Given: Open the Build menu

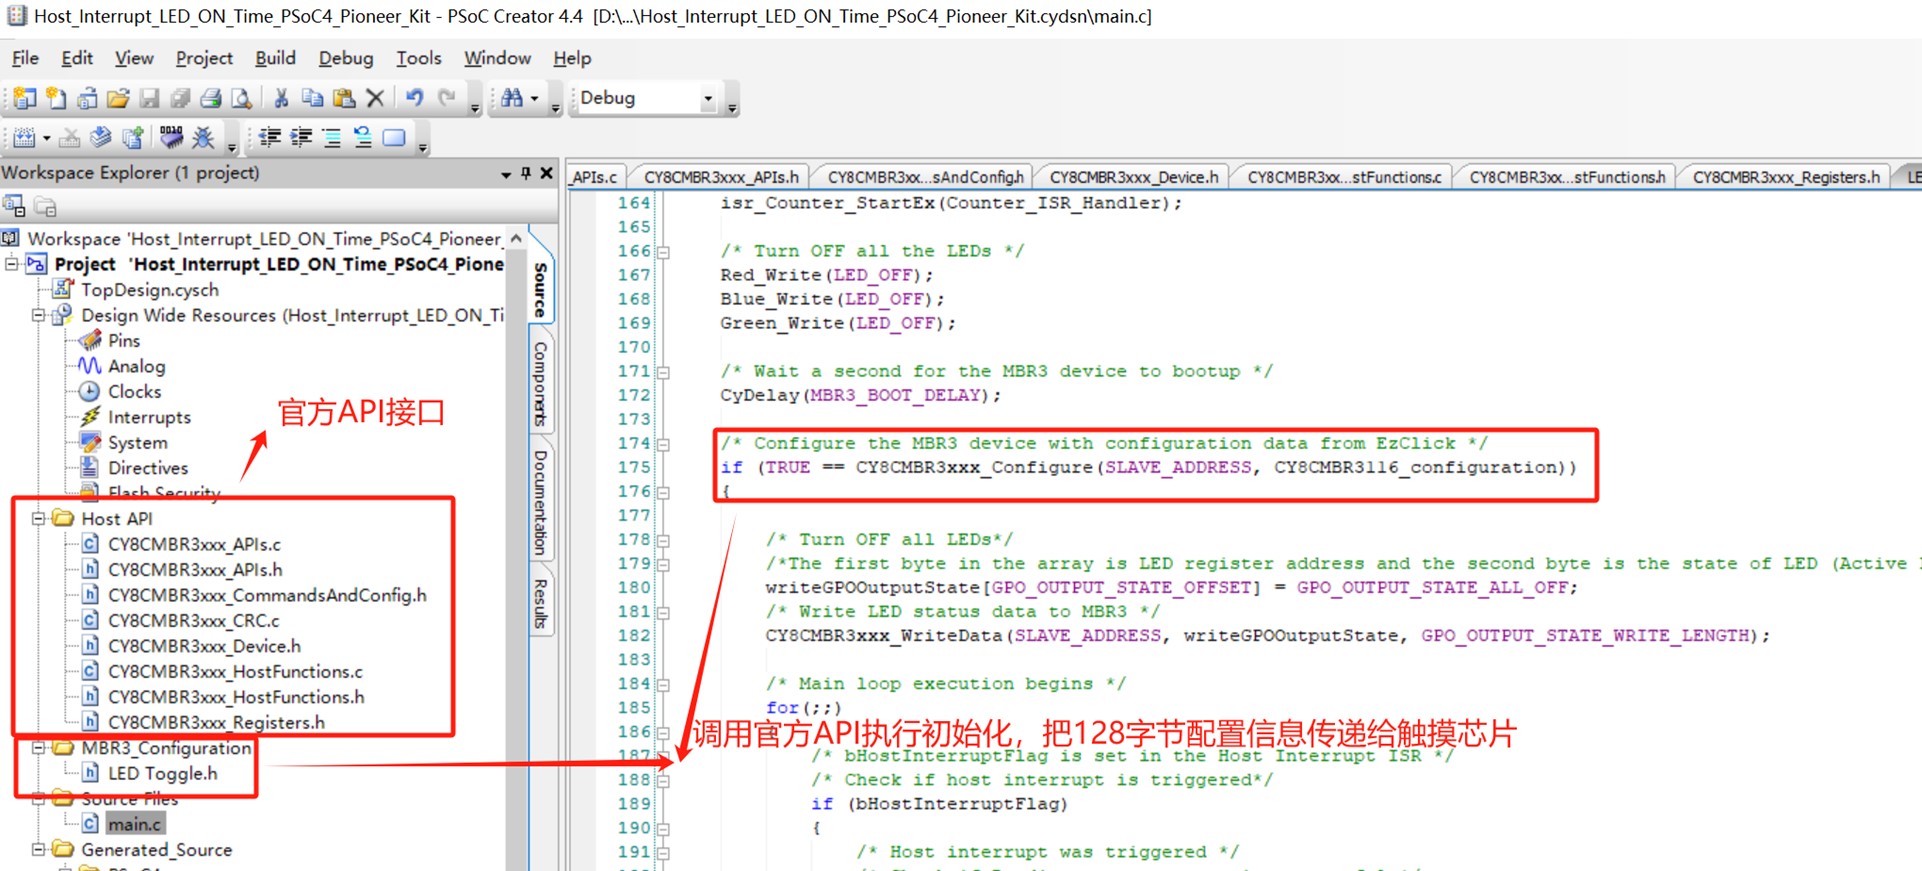Looking at the screenshot, I should [275, 58].
